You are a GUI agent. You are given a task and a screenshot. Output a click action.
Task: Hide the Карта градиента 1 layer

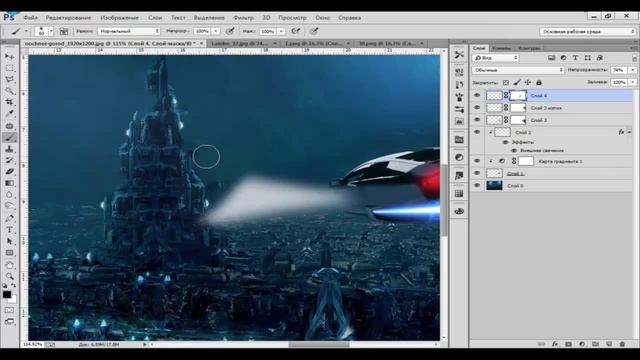477,161
